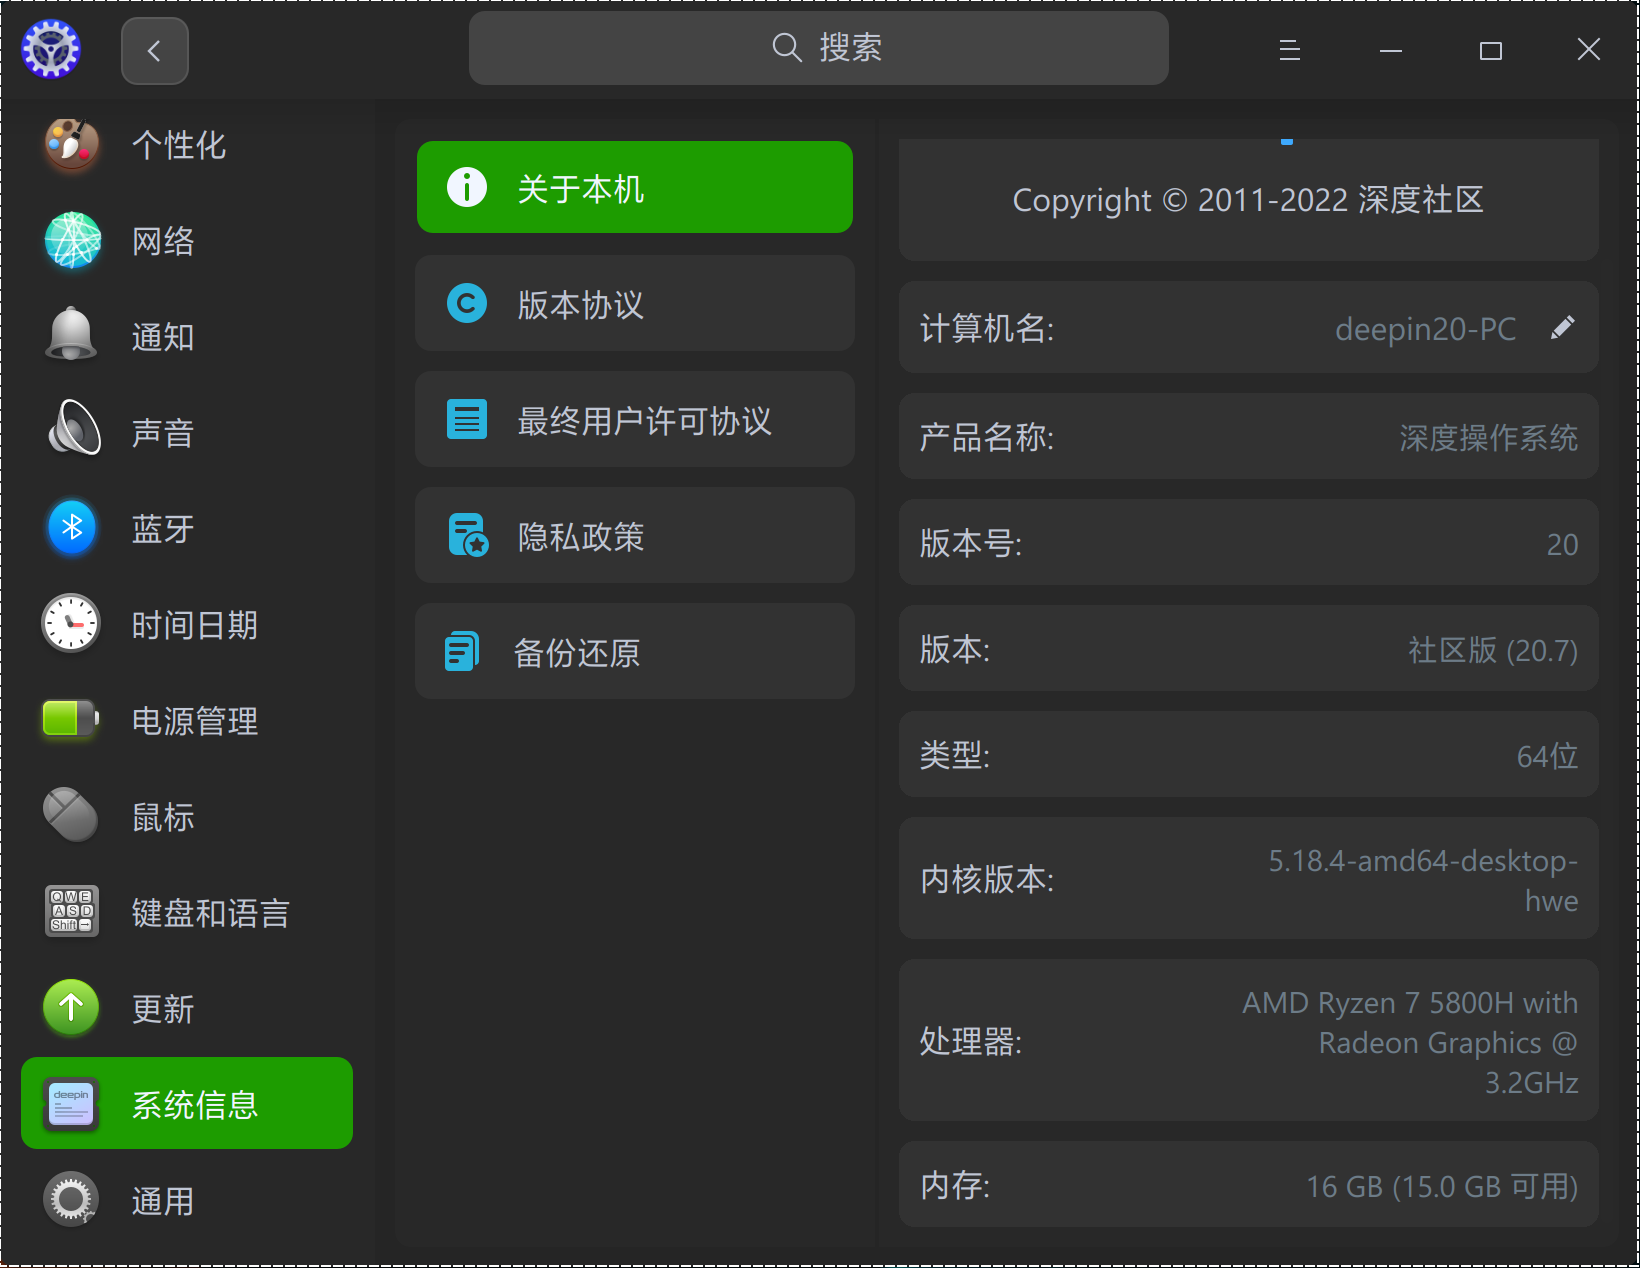Click the Power Management battery icon
1640x1268 pixels.
[72, 719]
